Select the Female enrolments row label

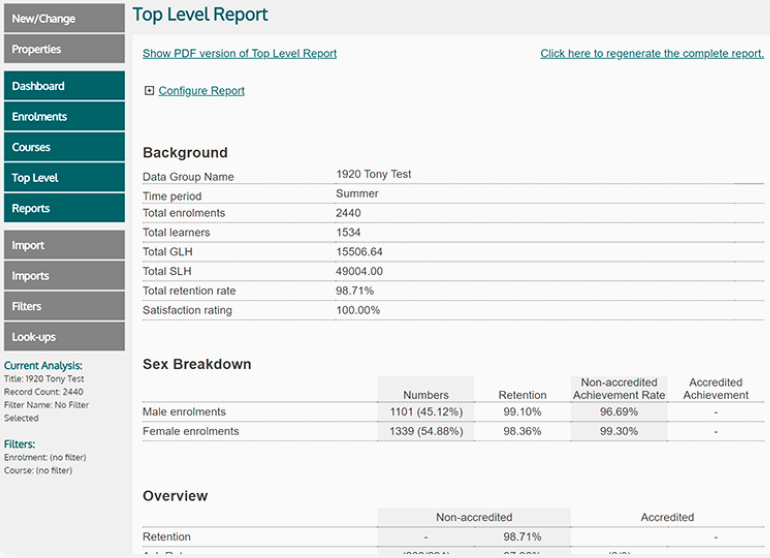click(x=190, y=432)
